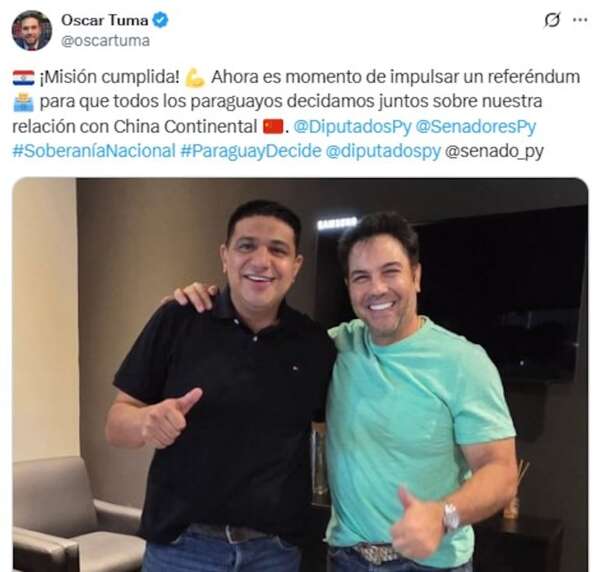Open the Grok slashed-circle icon
This screenshot has width=600, height=572.
click(x=552, y=20)
